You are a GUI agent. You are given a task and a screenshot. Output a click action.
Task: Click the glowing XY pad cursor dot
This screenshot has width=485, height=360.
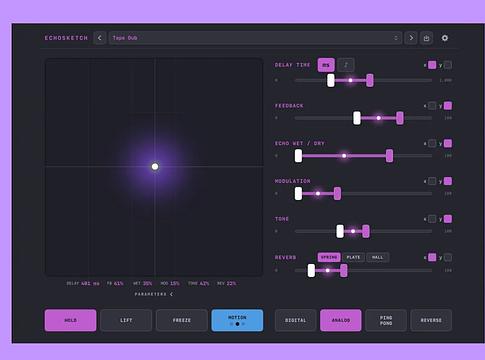tap(155, 166)
